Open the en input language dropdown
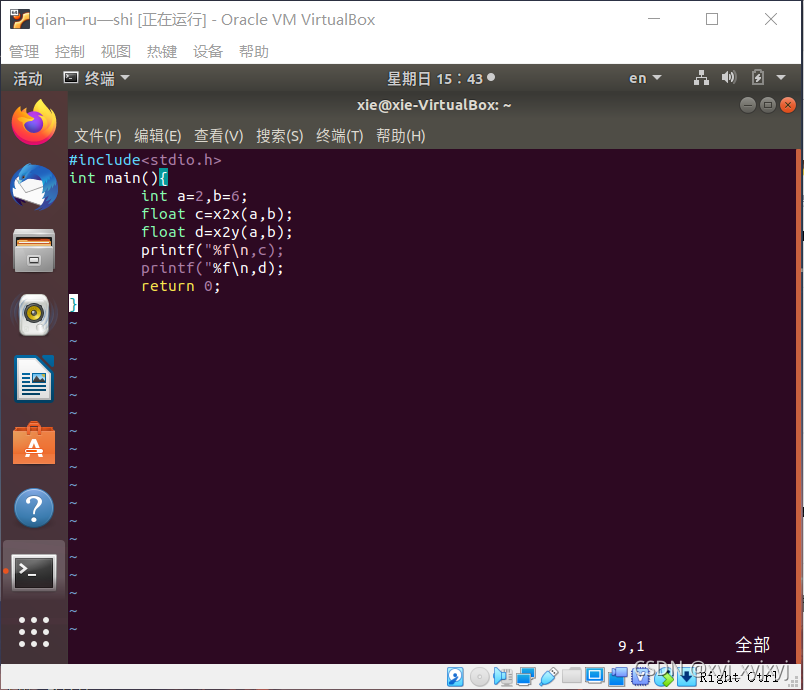Image resolution: width=804 pixels, height=690 pixels. coord(645,78)
